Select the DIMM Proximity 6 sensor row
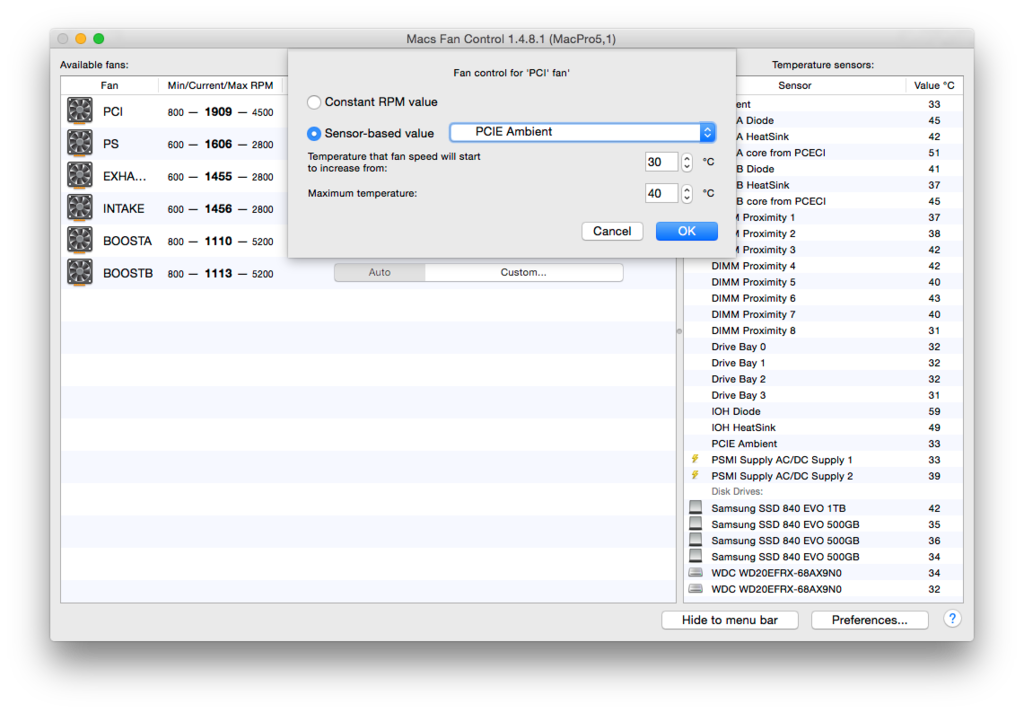Image resolution: width=1024 pixels, height=713 pixels. point(824,298)
